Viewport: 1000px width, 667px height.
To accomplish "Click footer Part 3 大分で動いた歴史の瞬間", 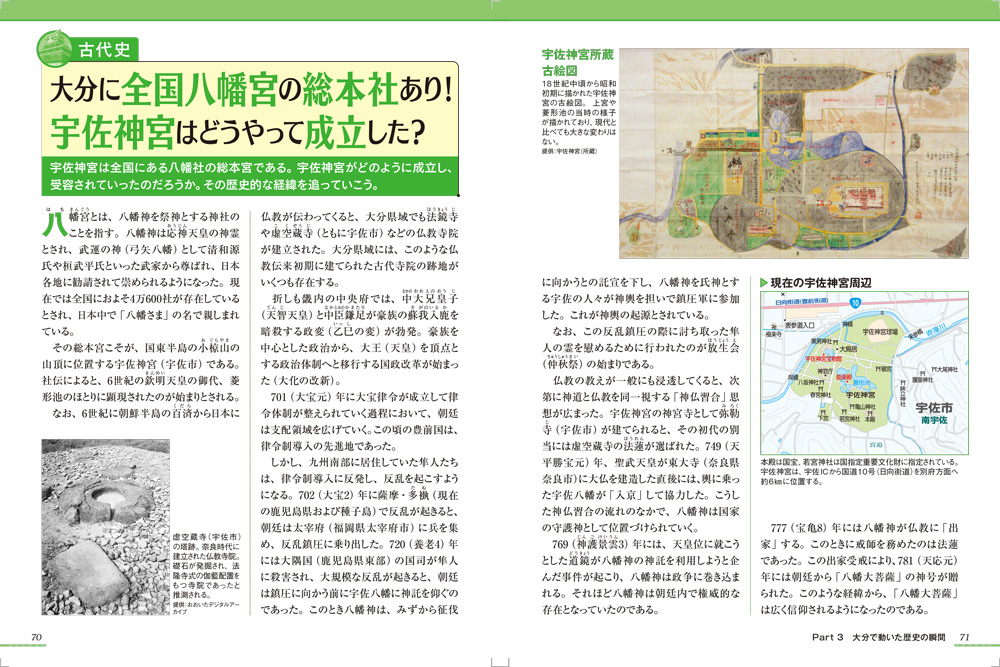I will (878, 637).
